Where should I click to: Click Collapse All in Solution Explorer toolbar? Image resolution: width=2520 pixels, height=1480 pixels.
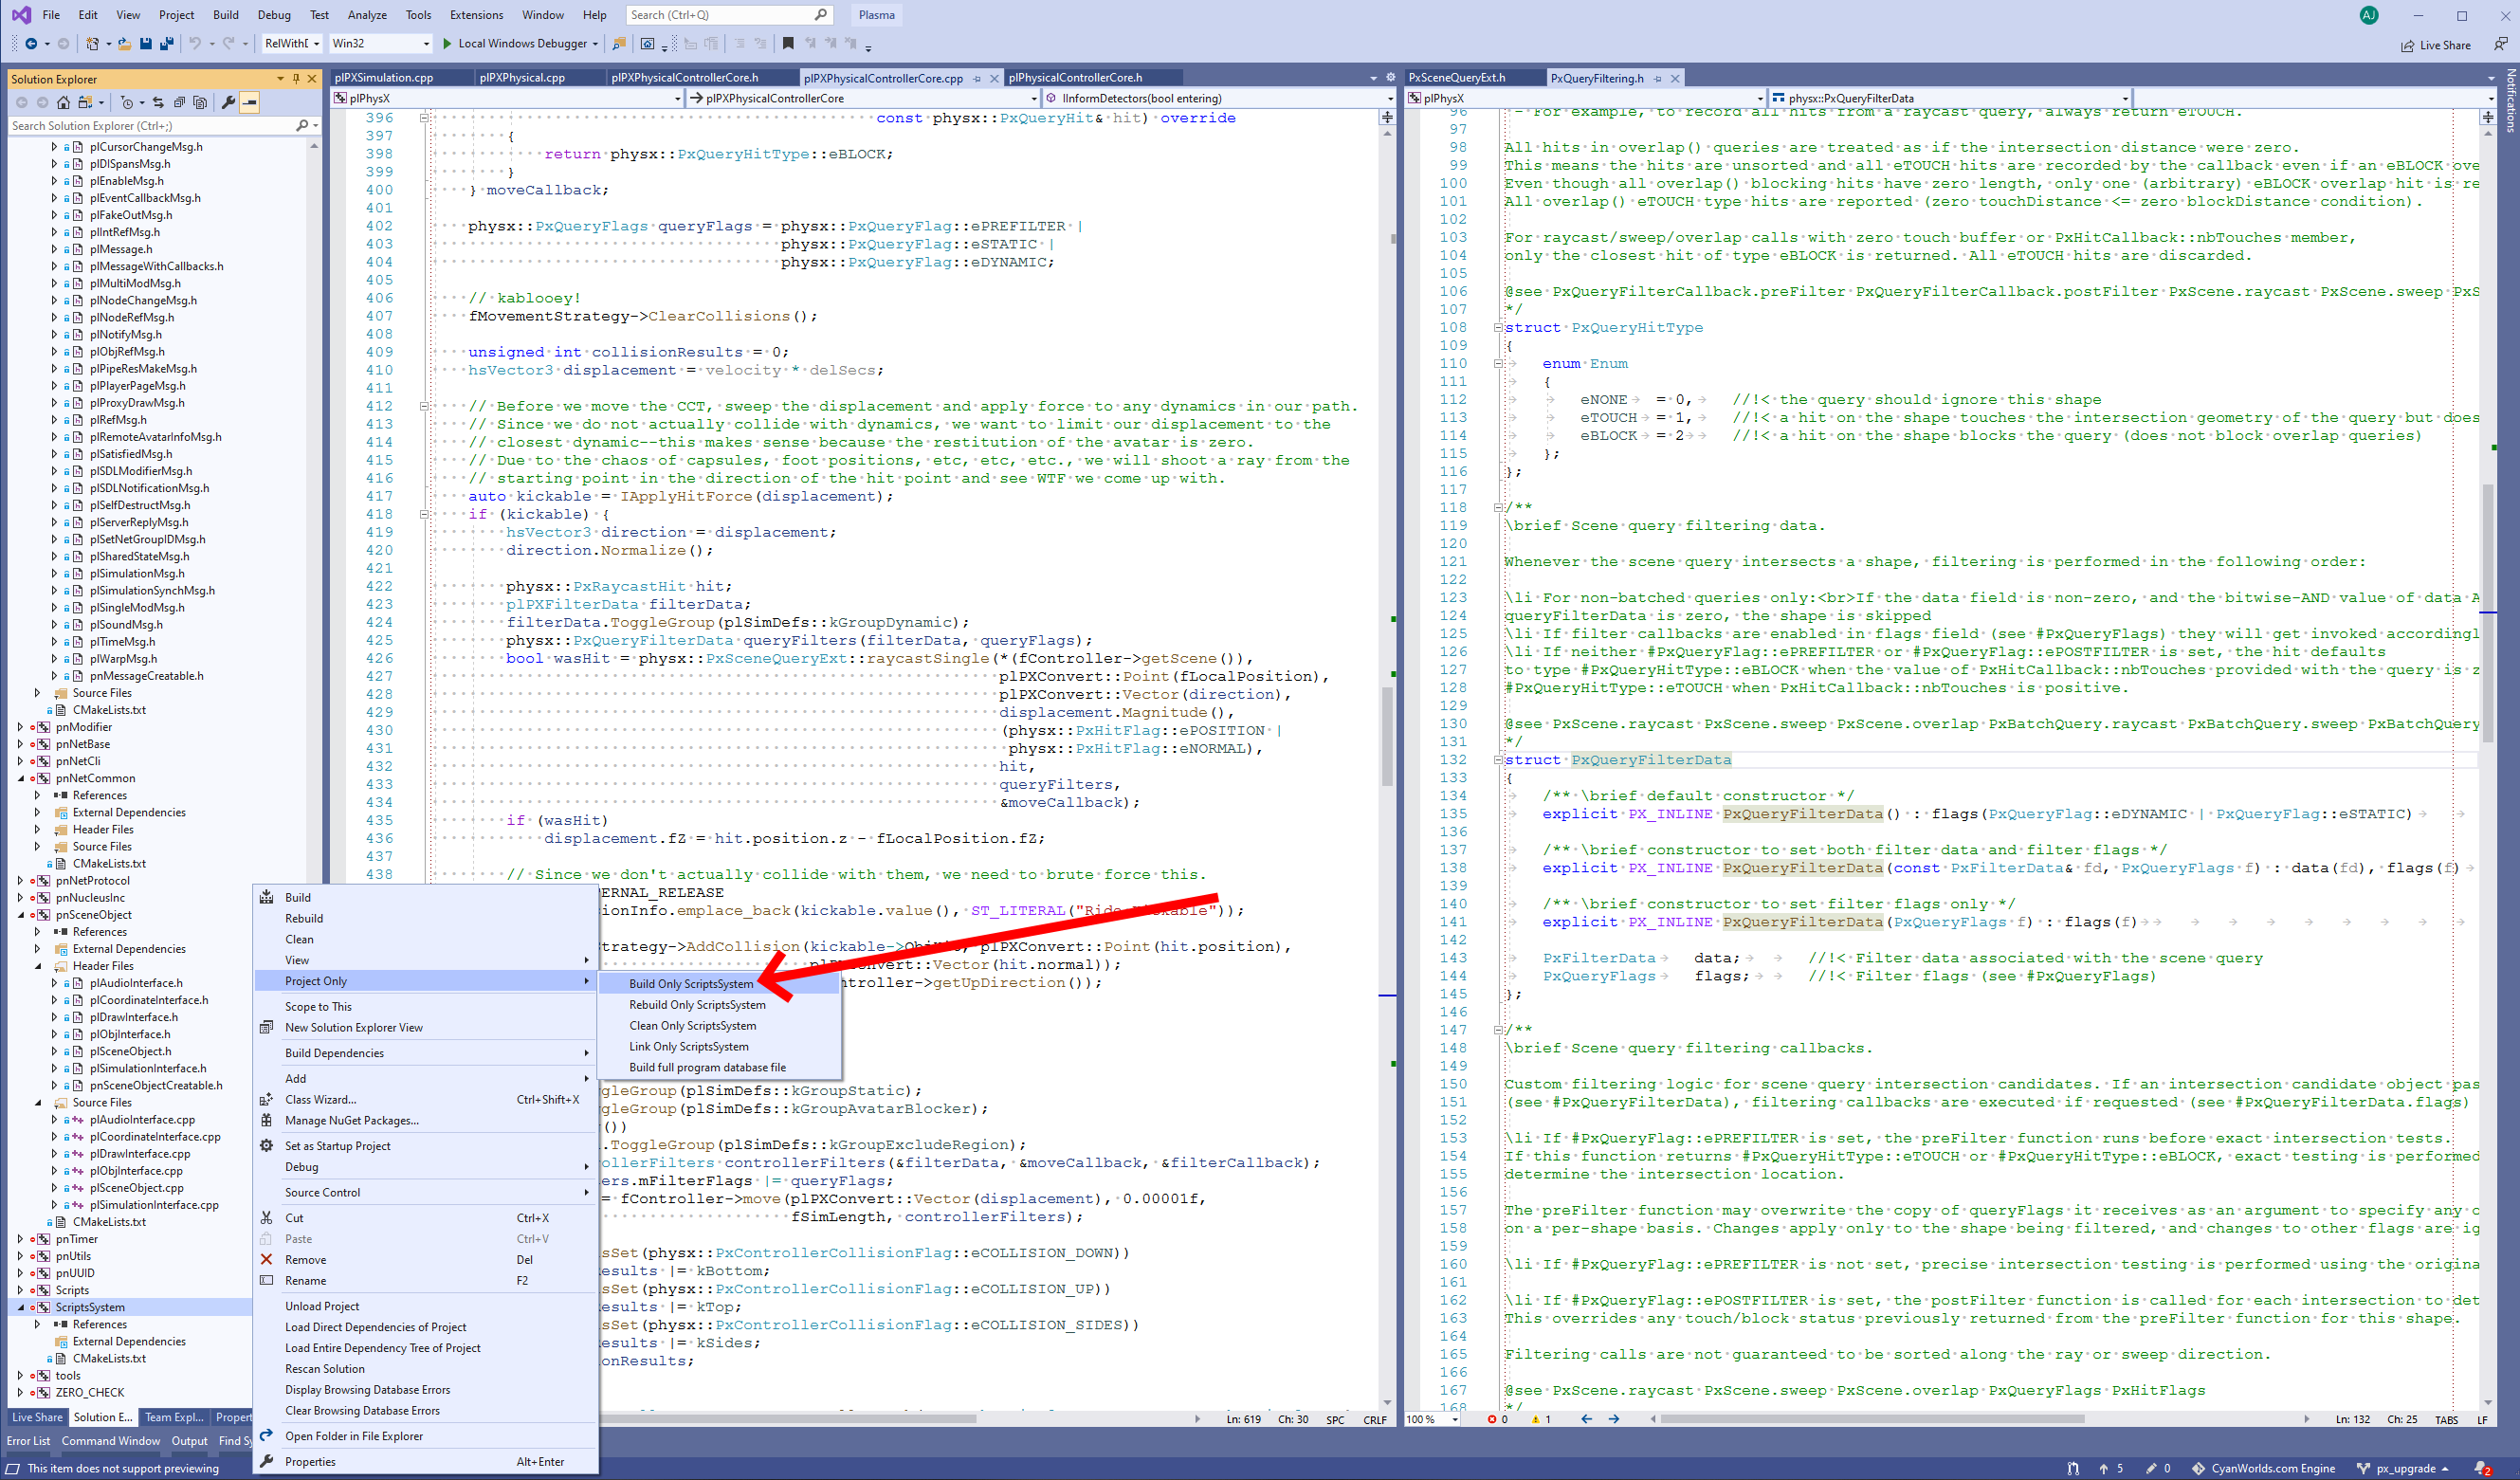point(179,102)
